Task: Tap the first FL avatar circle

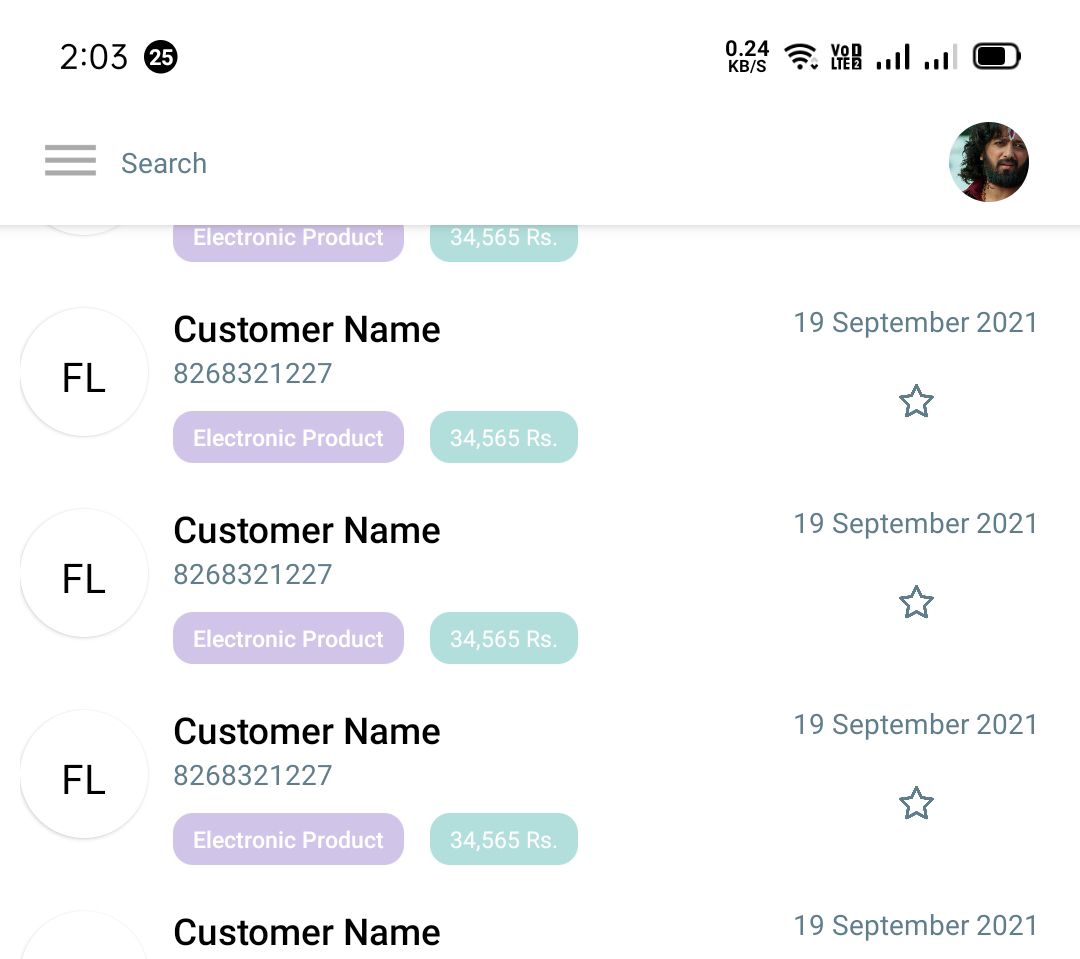Action: coord(84,372)
